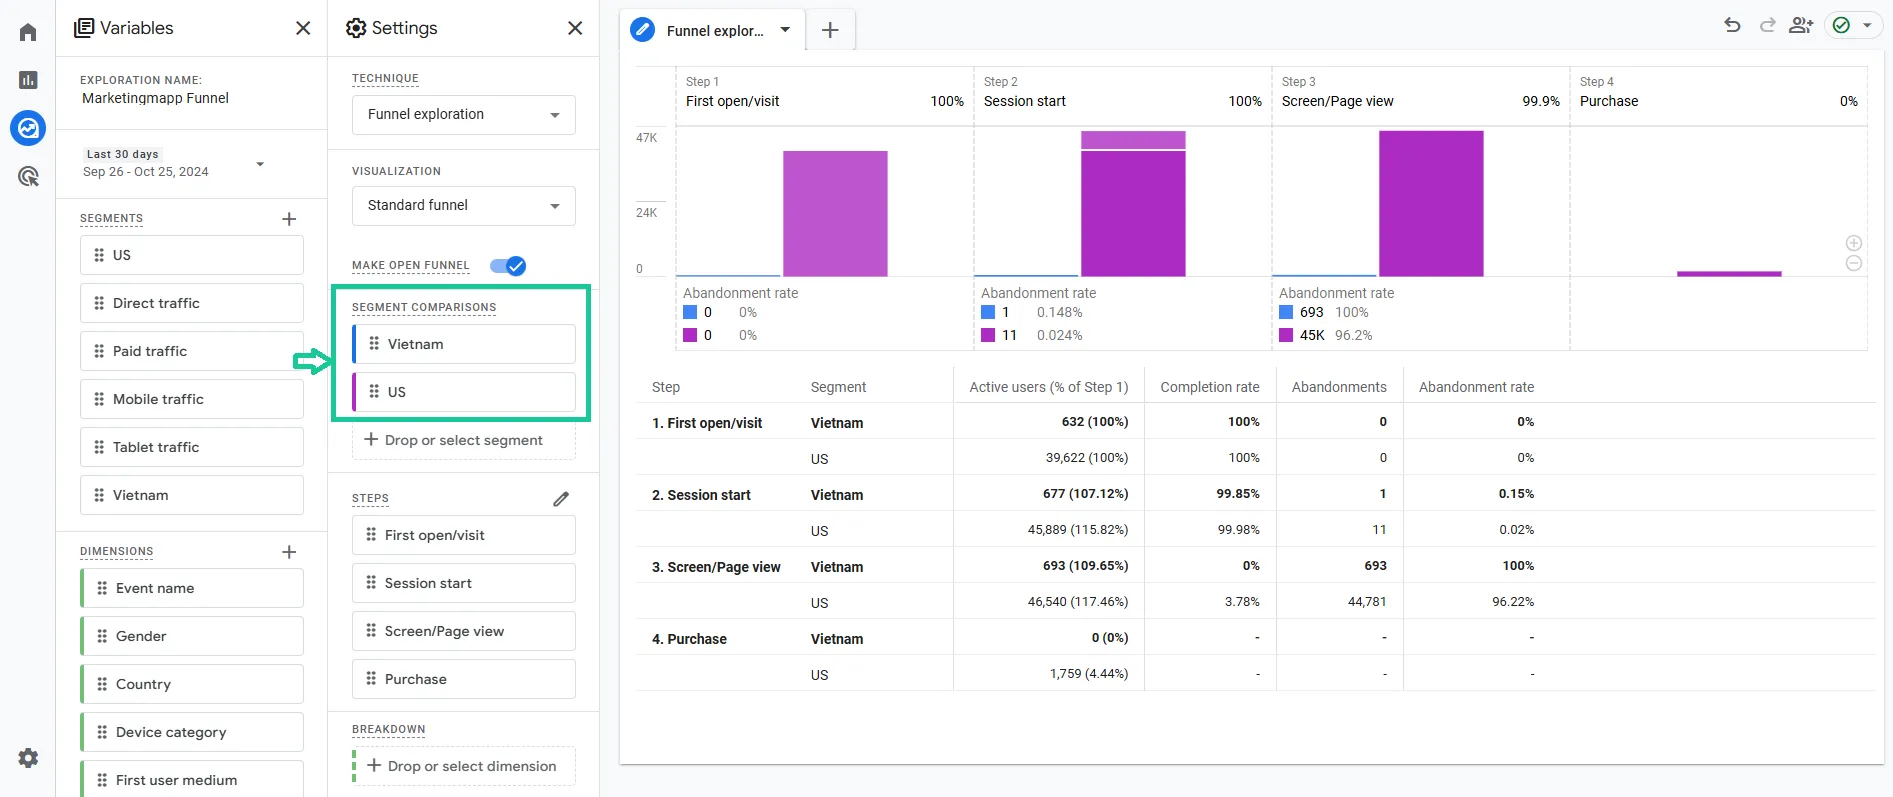Open the Advertising icon in left navigation
Screen dimensions: 1893x797
[x=28, y=177]
